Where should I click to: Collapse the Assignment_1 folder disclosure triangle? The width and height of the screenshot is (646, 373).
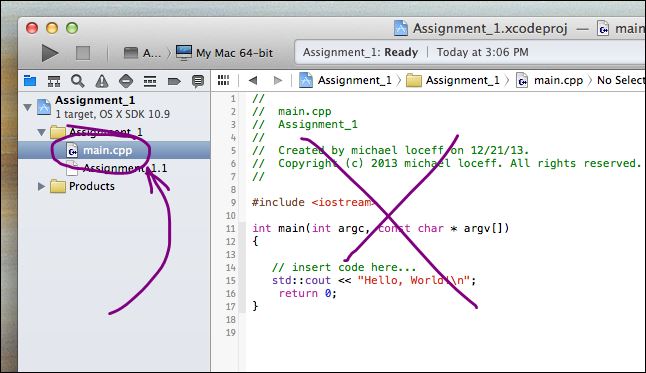pos(41,132)
